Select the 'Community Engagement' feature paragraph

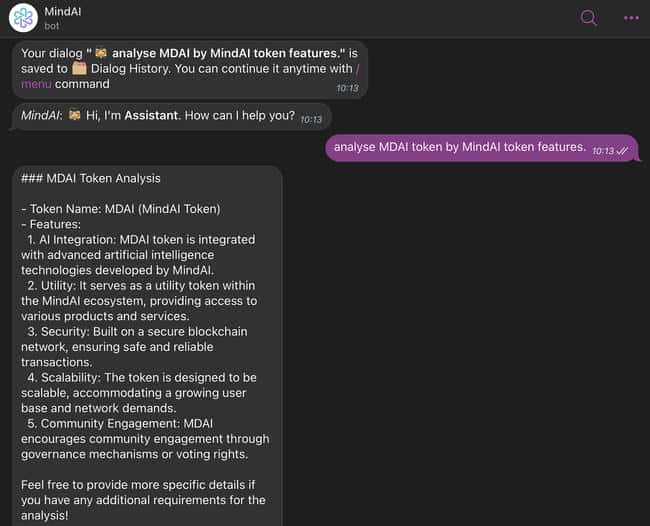tap(145, 439)
